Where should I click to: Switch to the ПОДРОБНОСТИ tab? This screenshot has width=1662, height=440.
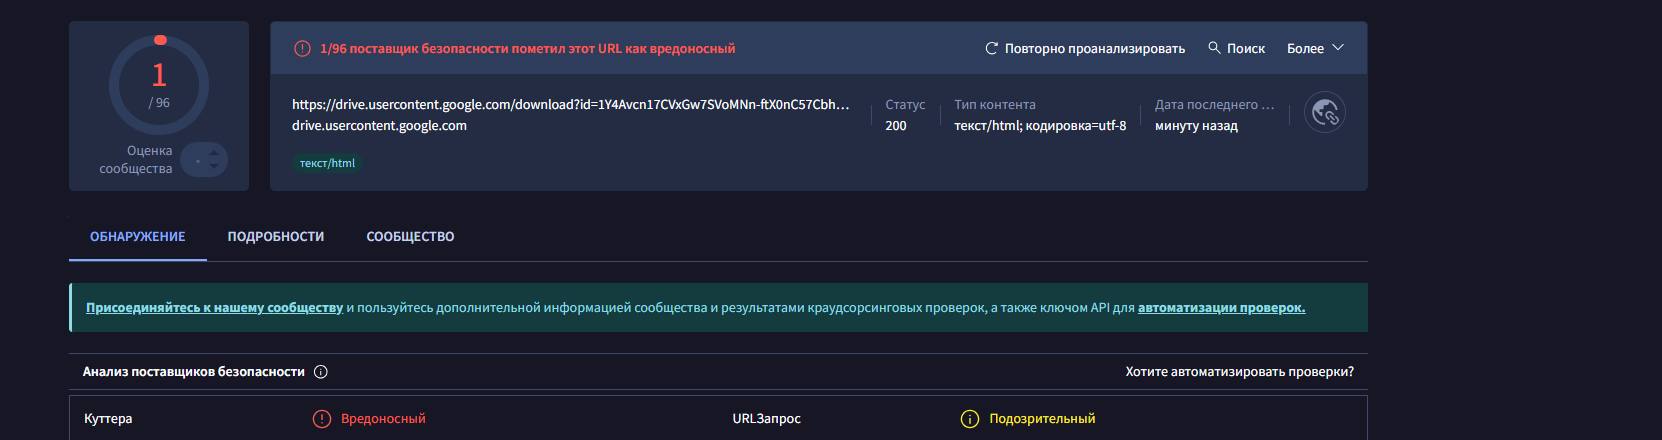pyautogui.click(x=276, y=237)
